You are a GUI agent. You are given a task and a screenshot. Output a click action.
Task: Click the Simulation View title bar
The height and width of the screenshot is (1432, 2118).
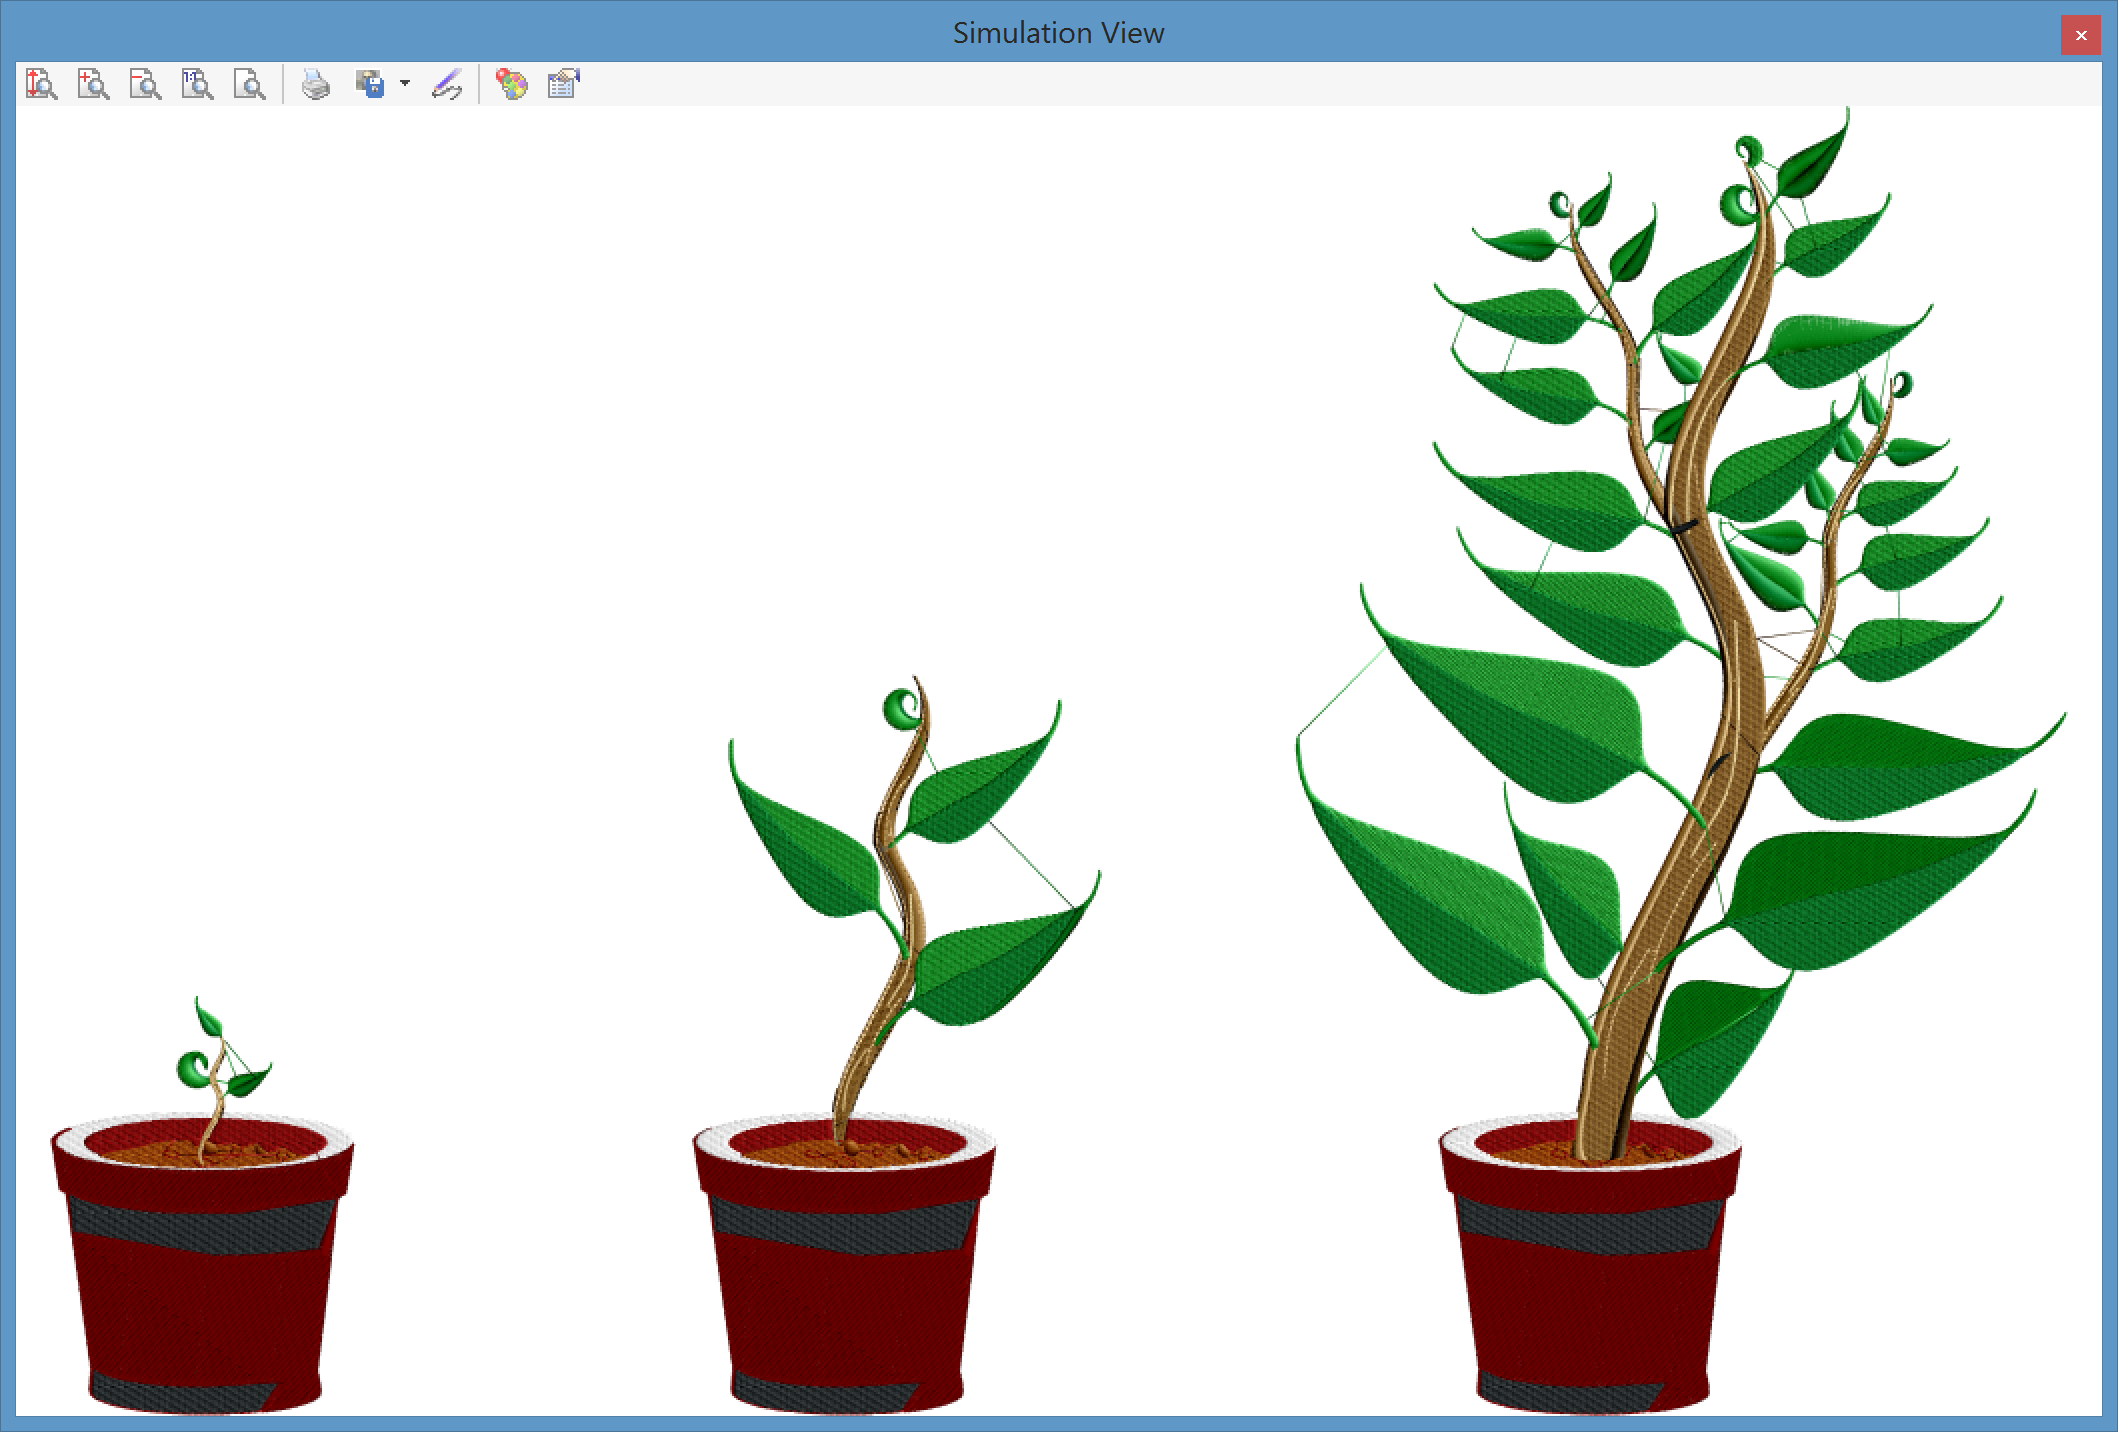1058,33
